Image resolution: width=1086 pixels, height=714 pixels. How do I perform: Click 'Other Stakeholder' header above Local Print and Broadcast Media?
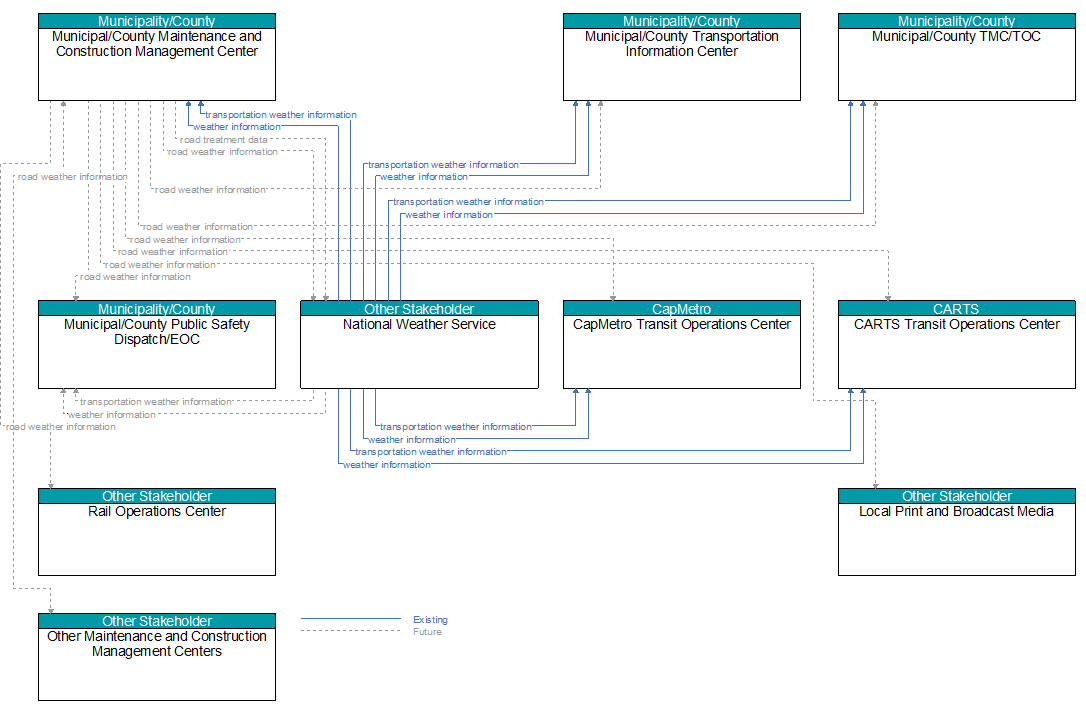pos(956,496)
